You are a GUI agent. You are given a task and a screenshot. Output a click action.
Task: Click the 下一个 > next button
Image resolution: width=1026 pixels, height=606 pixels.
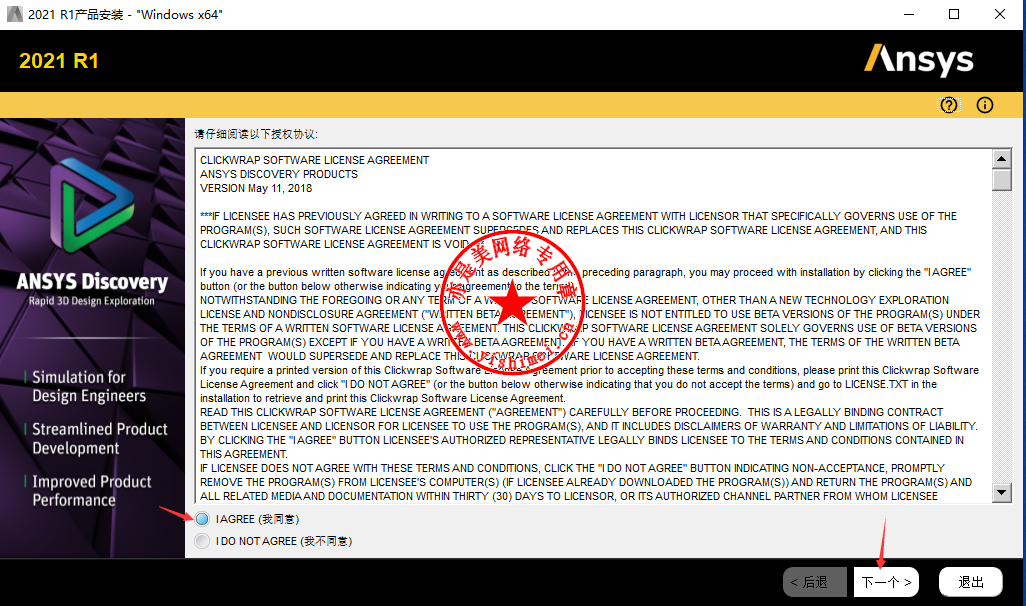(x=886, y=582)
